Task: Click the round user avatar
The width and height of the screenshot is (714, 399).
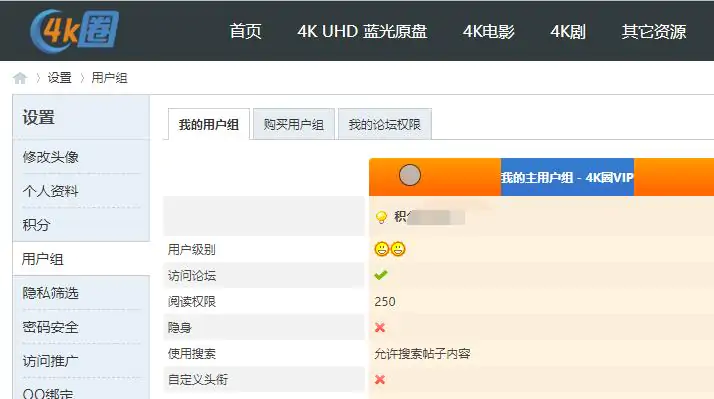Action: (410, 175)
